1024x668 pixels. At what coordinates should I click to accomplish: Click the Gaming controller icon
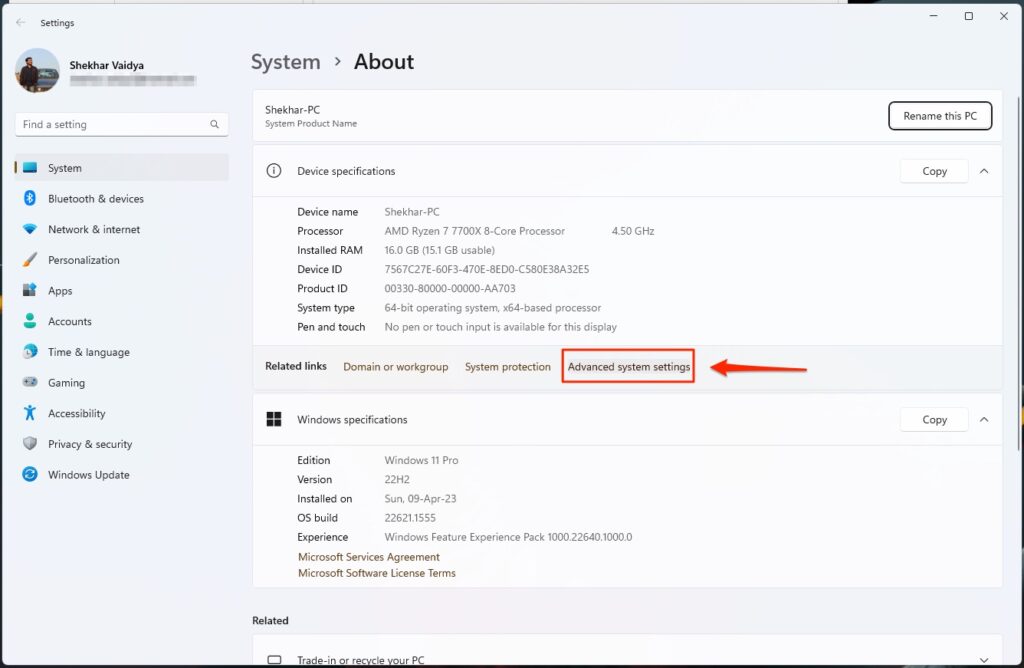[x=30, y=383]
